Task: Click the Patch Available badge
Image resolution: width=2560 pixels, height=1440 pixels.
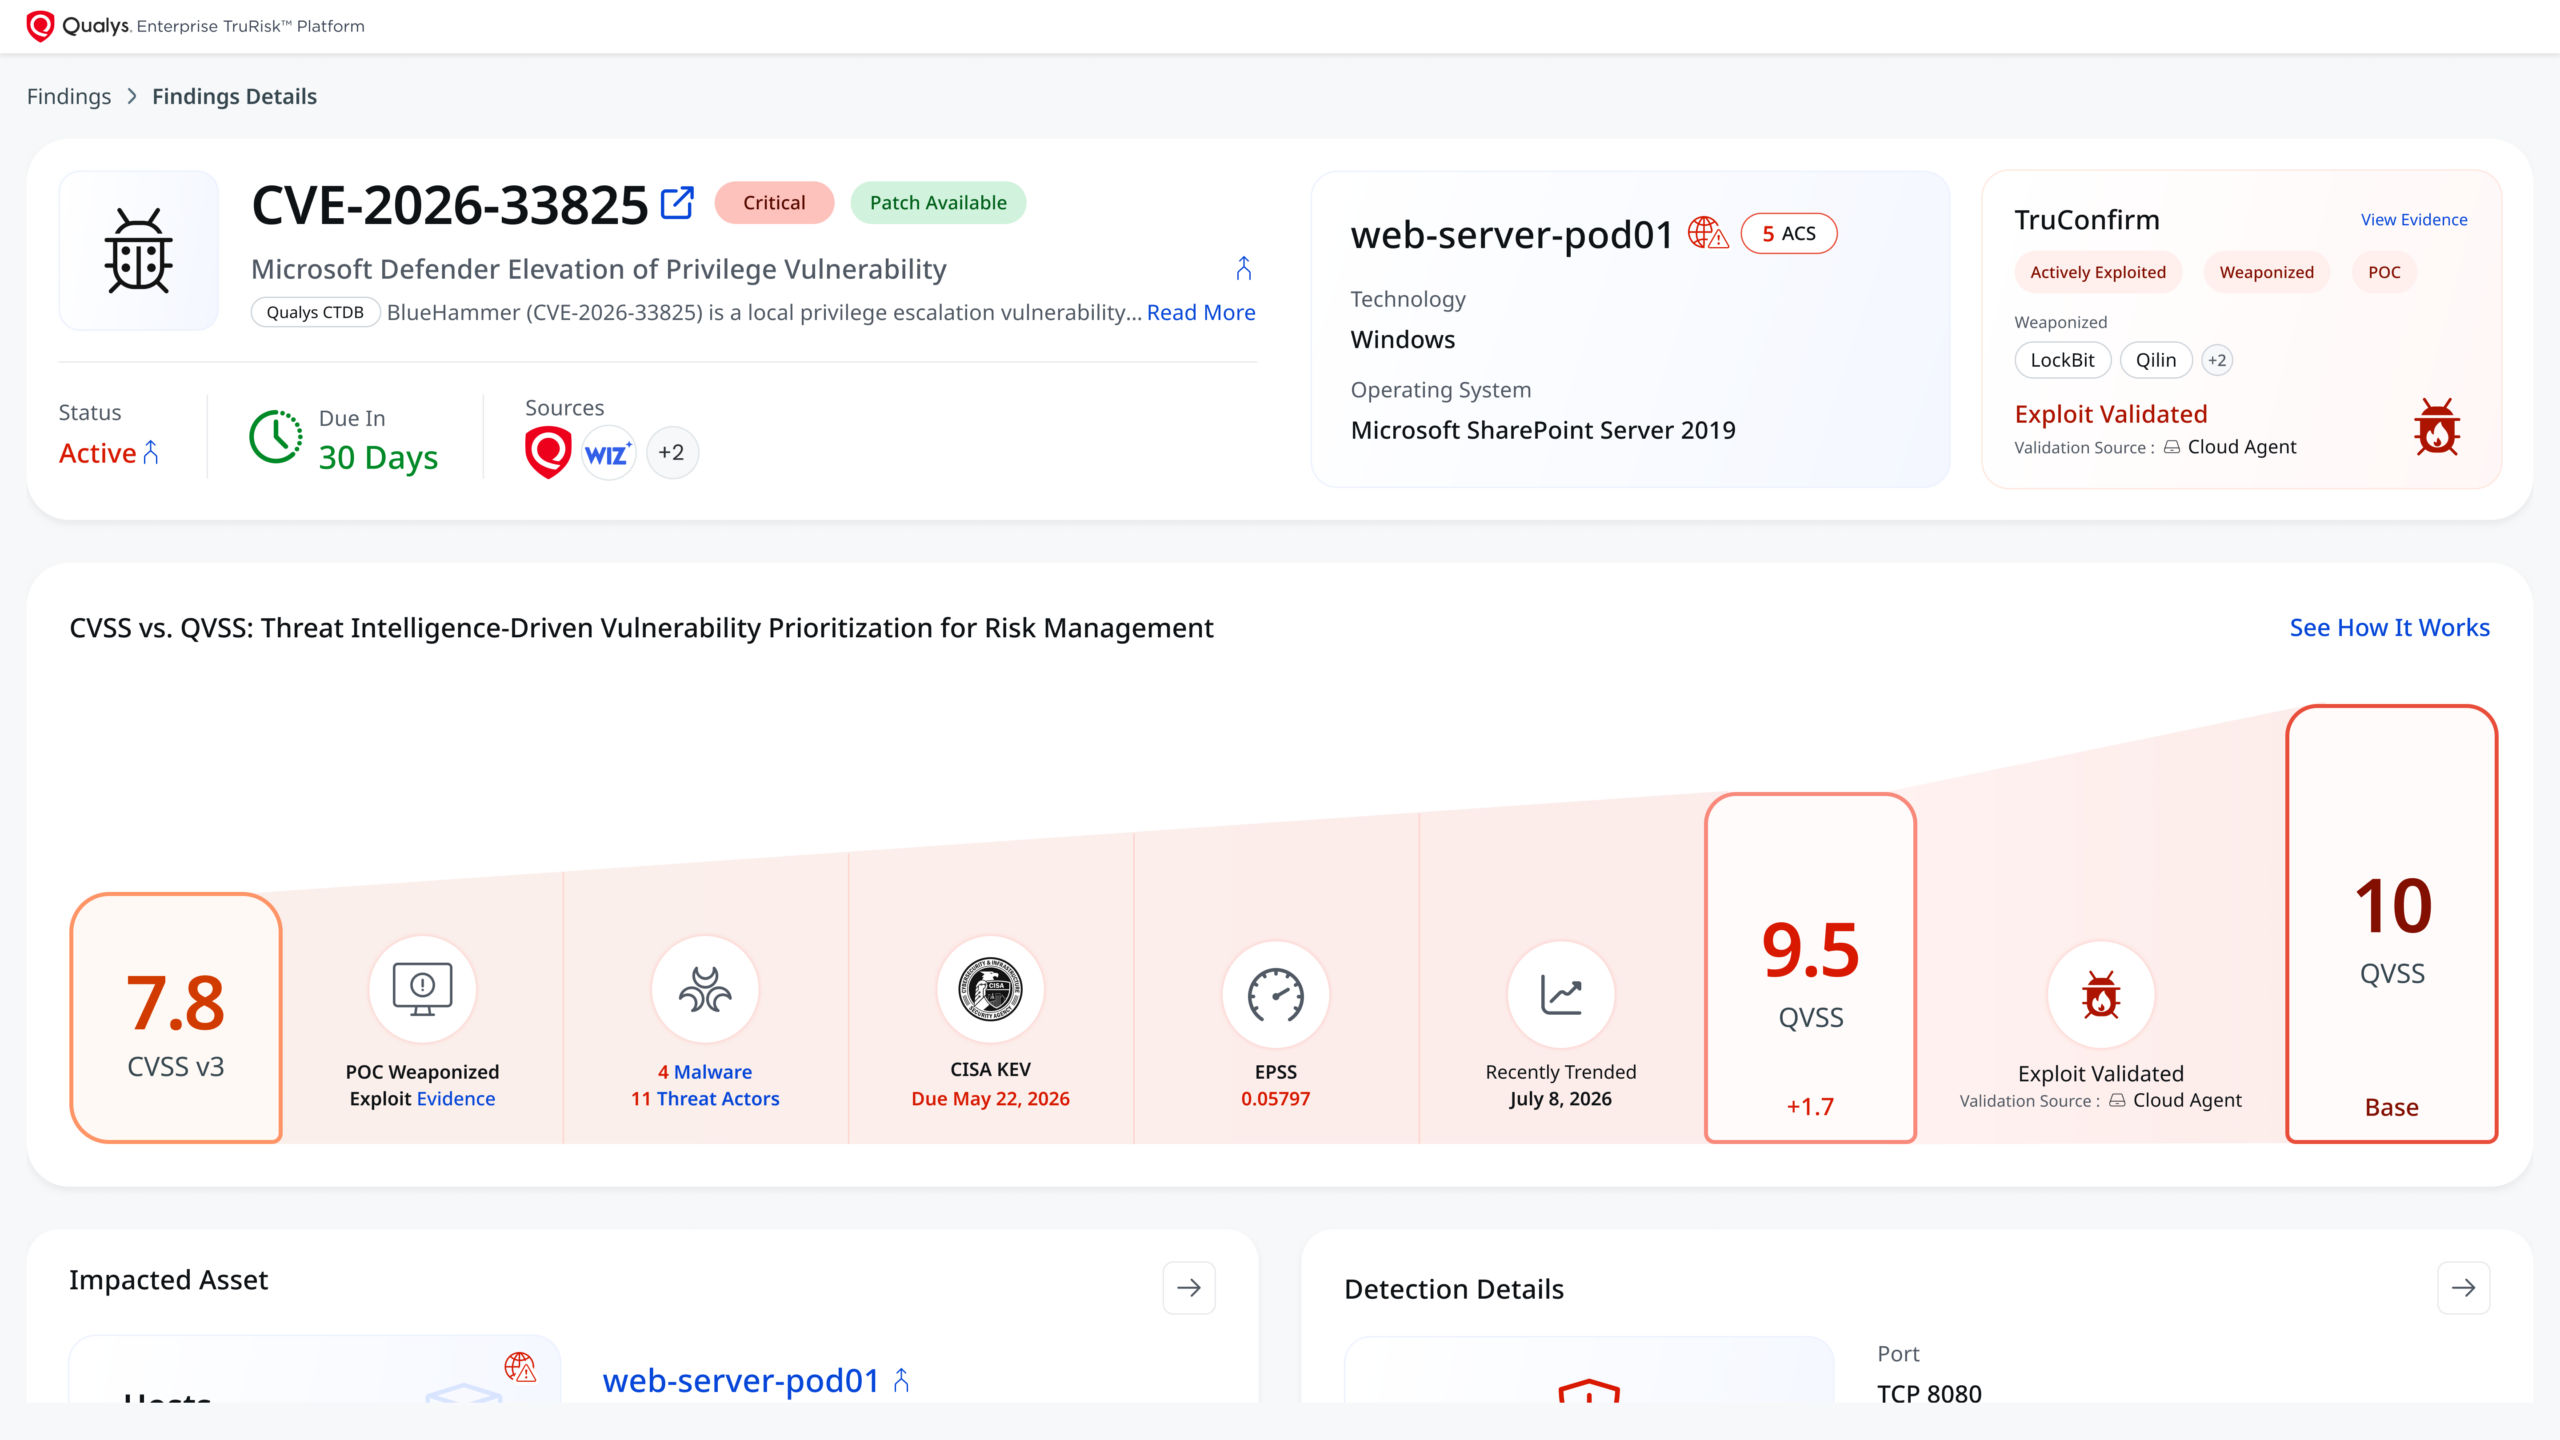Action: [938, 203]
